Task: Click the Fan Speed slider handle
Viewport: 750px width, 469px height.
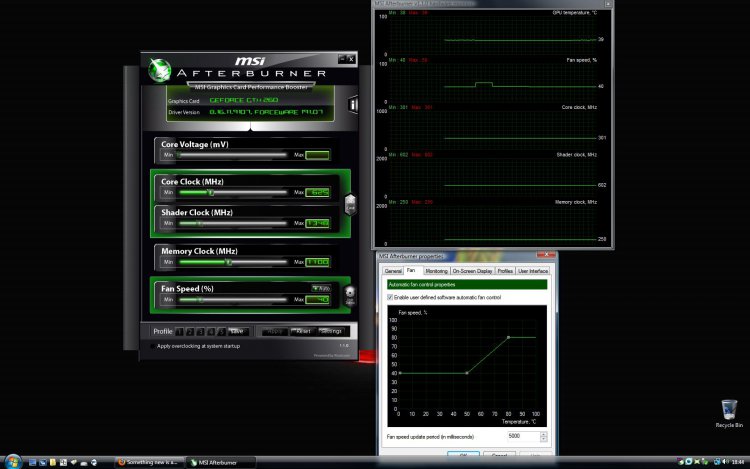Action: (201, 300)
